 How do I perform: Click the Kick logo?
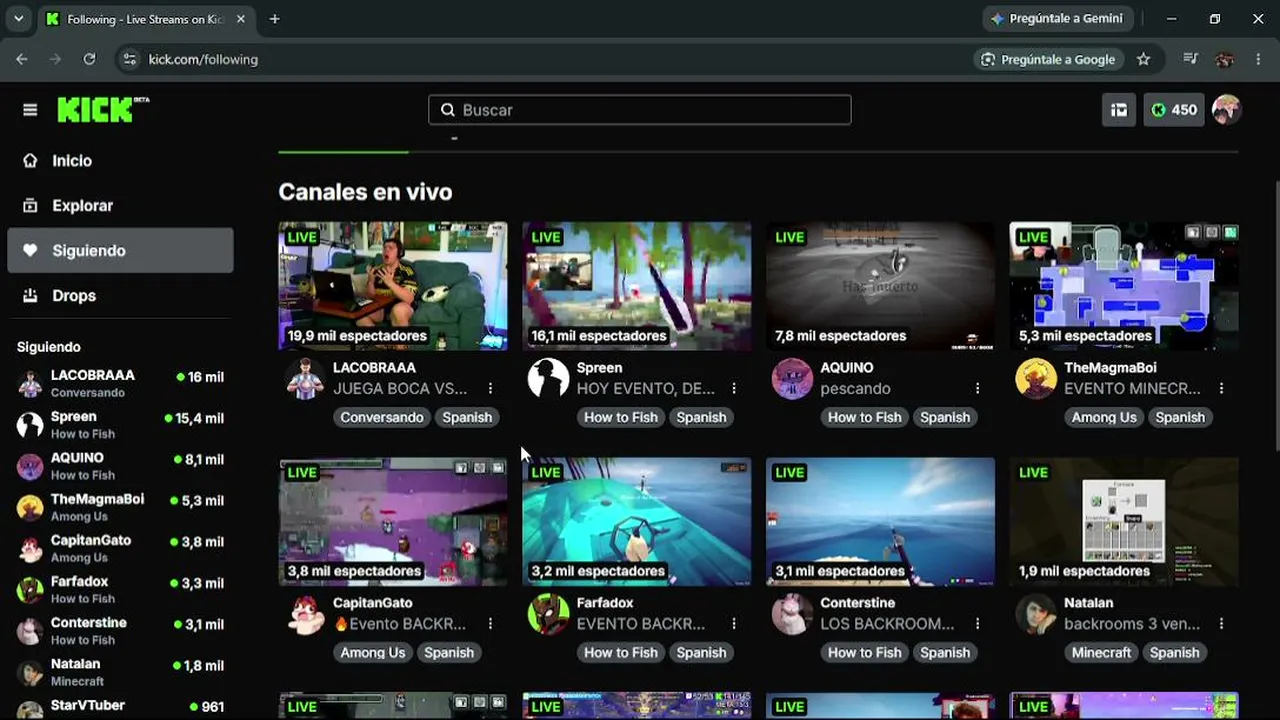click(103, 110)
